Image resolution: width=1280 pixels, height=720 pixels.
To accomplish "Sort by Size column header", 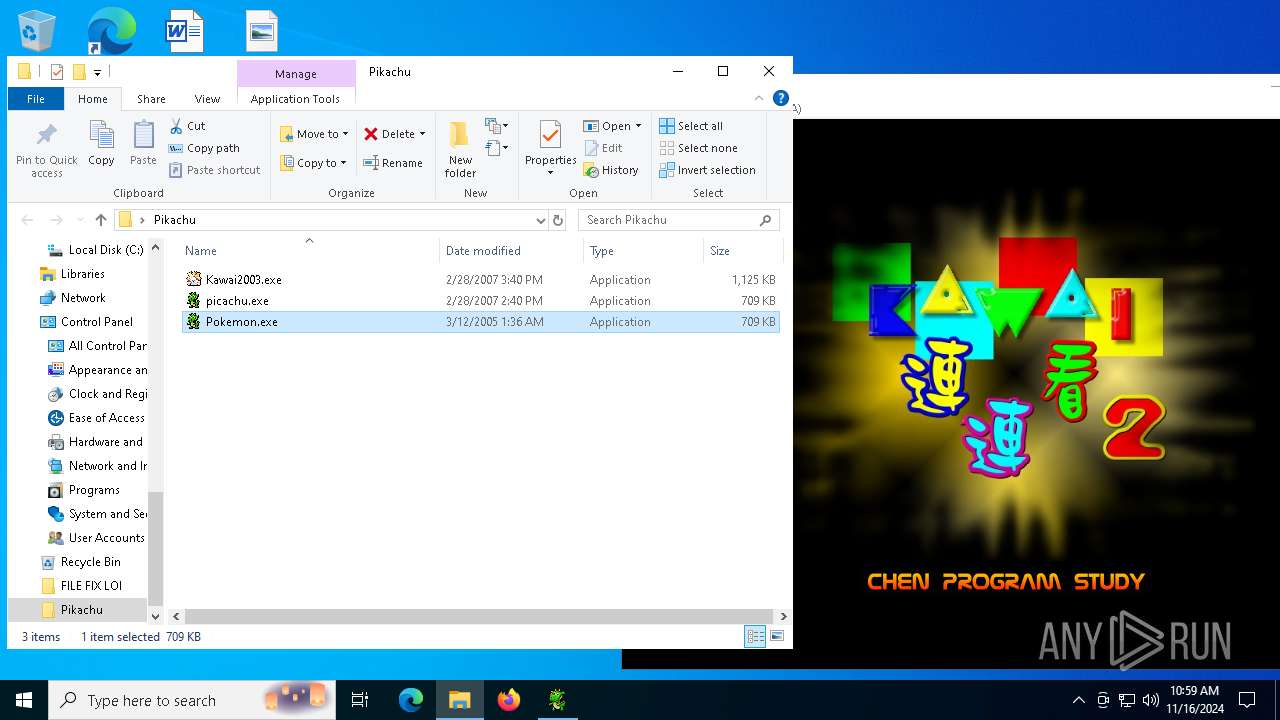I will pyautogui.click(x=742, y=251).
